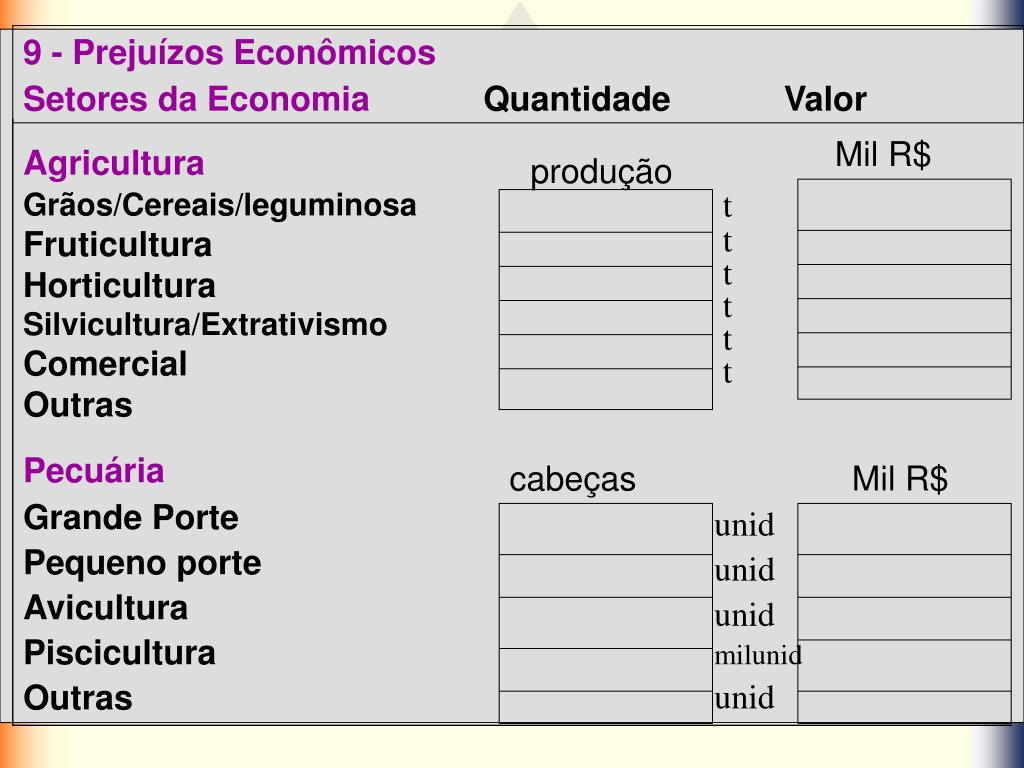This screenshot has height=768, width=1024.
Task: Select the Fruticultura Mil R$ value box
Action: [x=904, y=247]
